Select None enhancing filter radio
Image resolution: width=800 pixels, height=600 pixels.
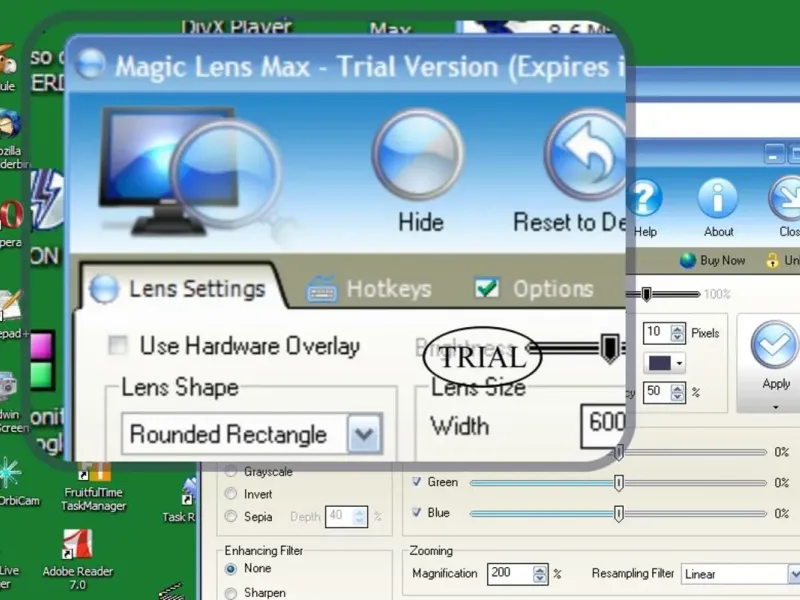click(x=231, y=568)
